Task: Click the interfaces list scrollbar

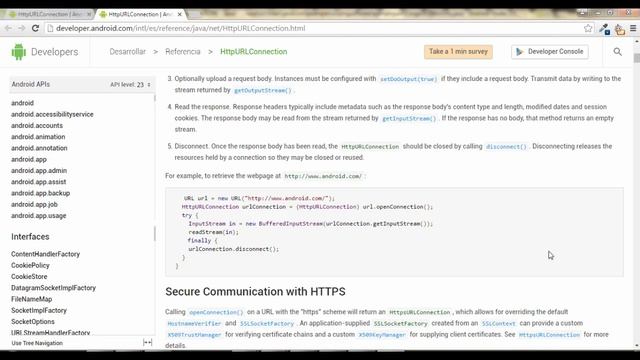Action: (154, 234)
